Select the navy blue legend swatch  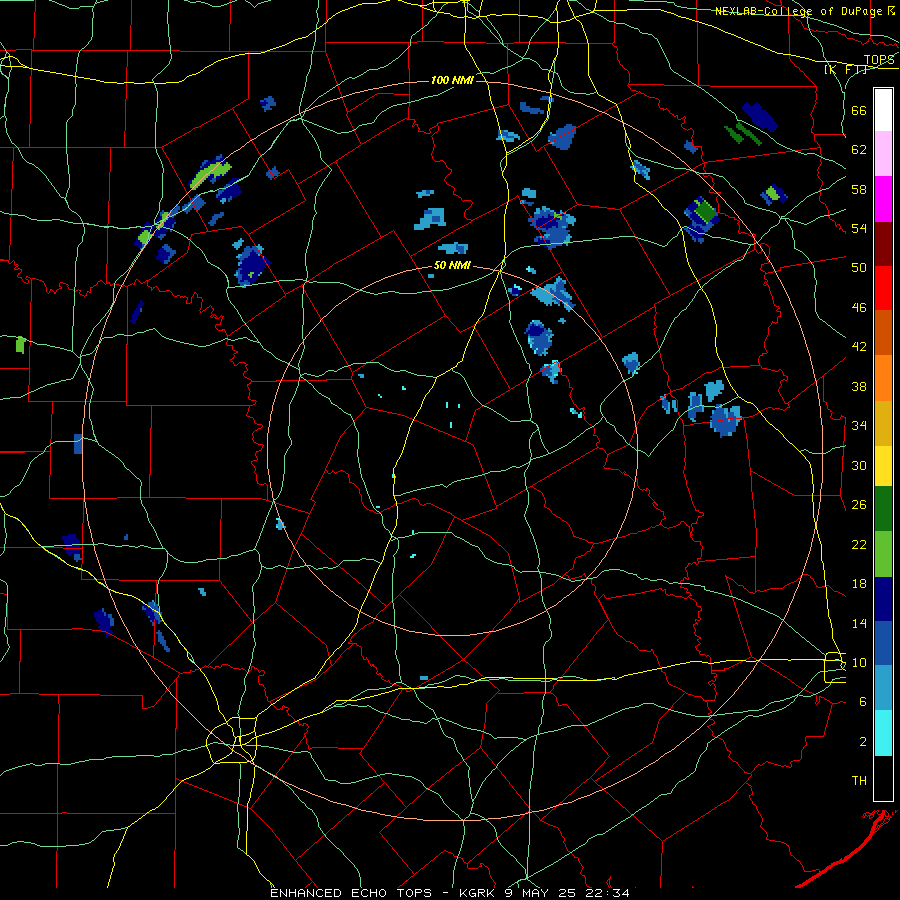pos(883,599)
